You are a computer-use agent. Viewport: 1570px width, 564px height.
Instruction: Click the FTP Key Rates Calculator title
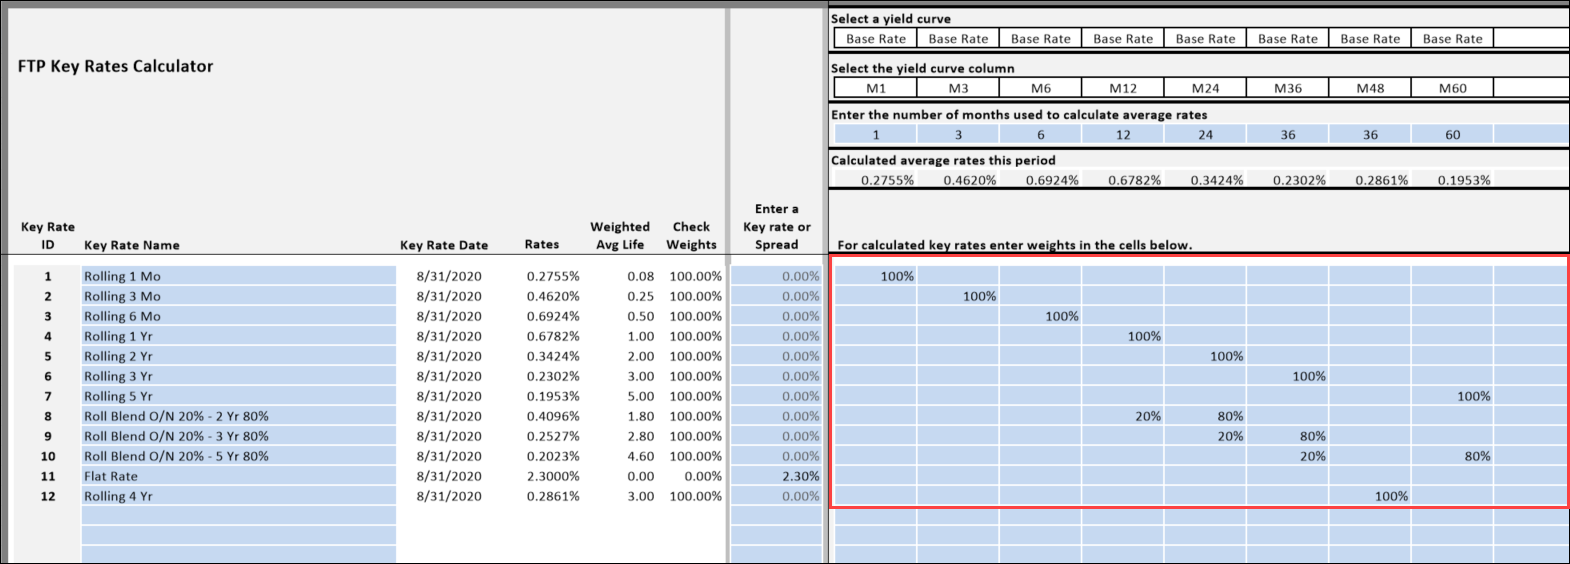click(115, 66)
